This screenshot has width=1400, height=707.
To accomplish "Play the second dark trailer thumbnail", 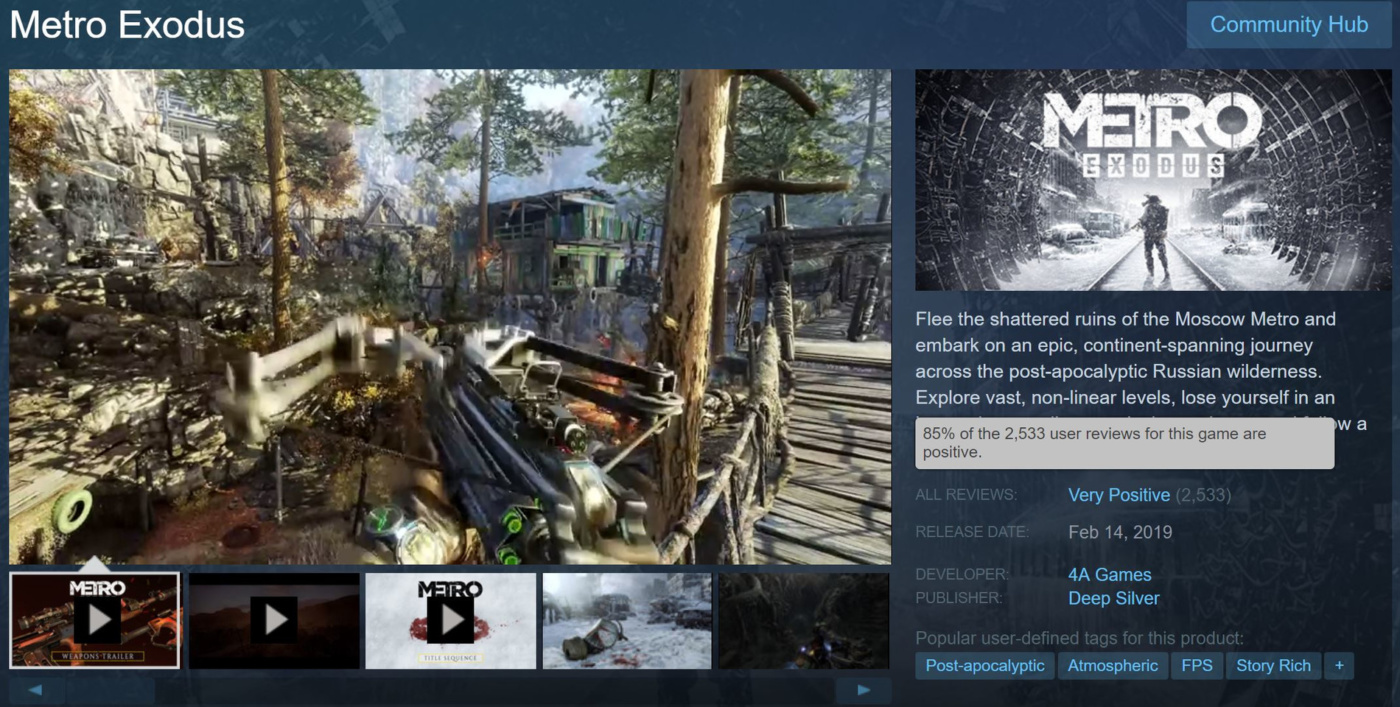I will (x=273, y=620).
